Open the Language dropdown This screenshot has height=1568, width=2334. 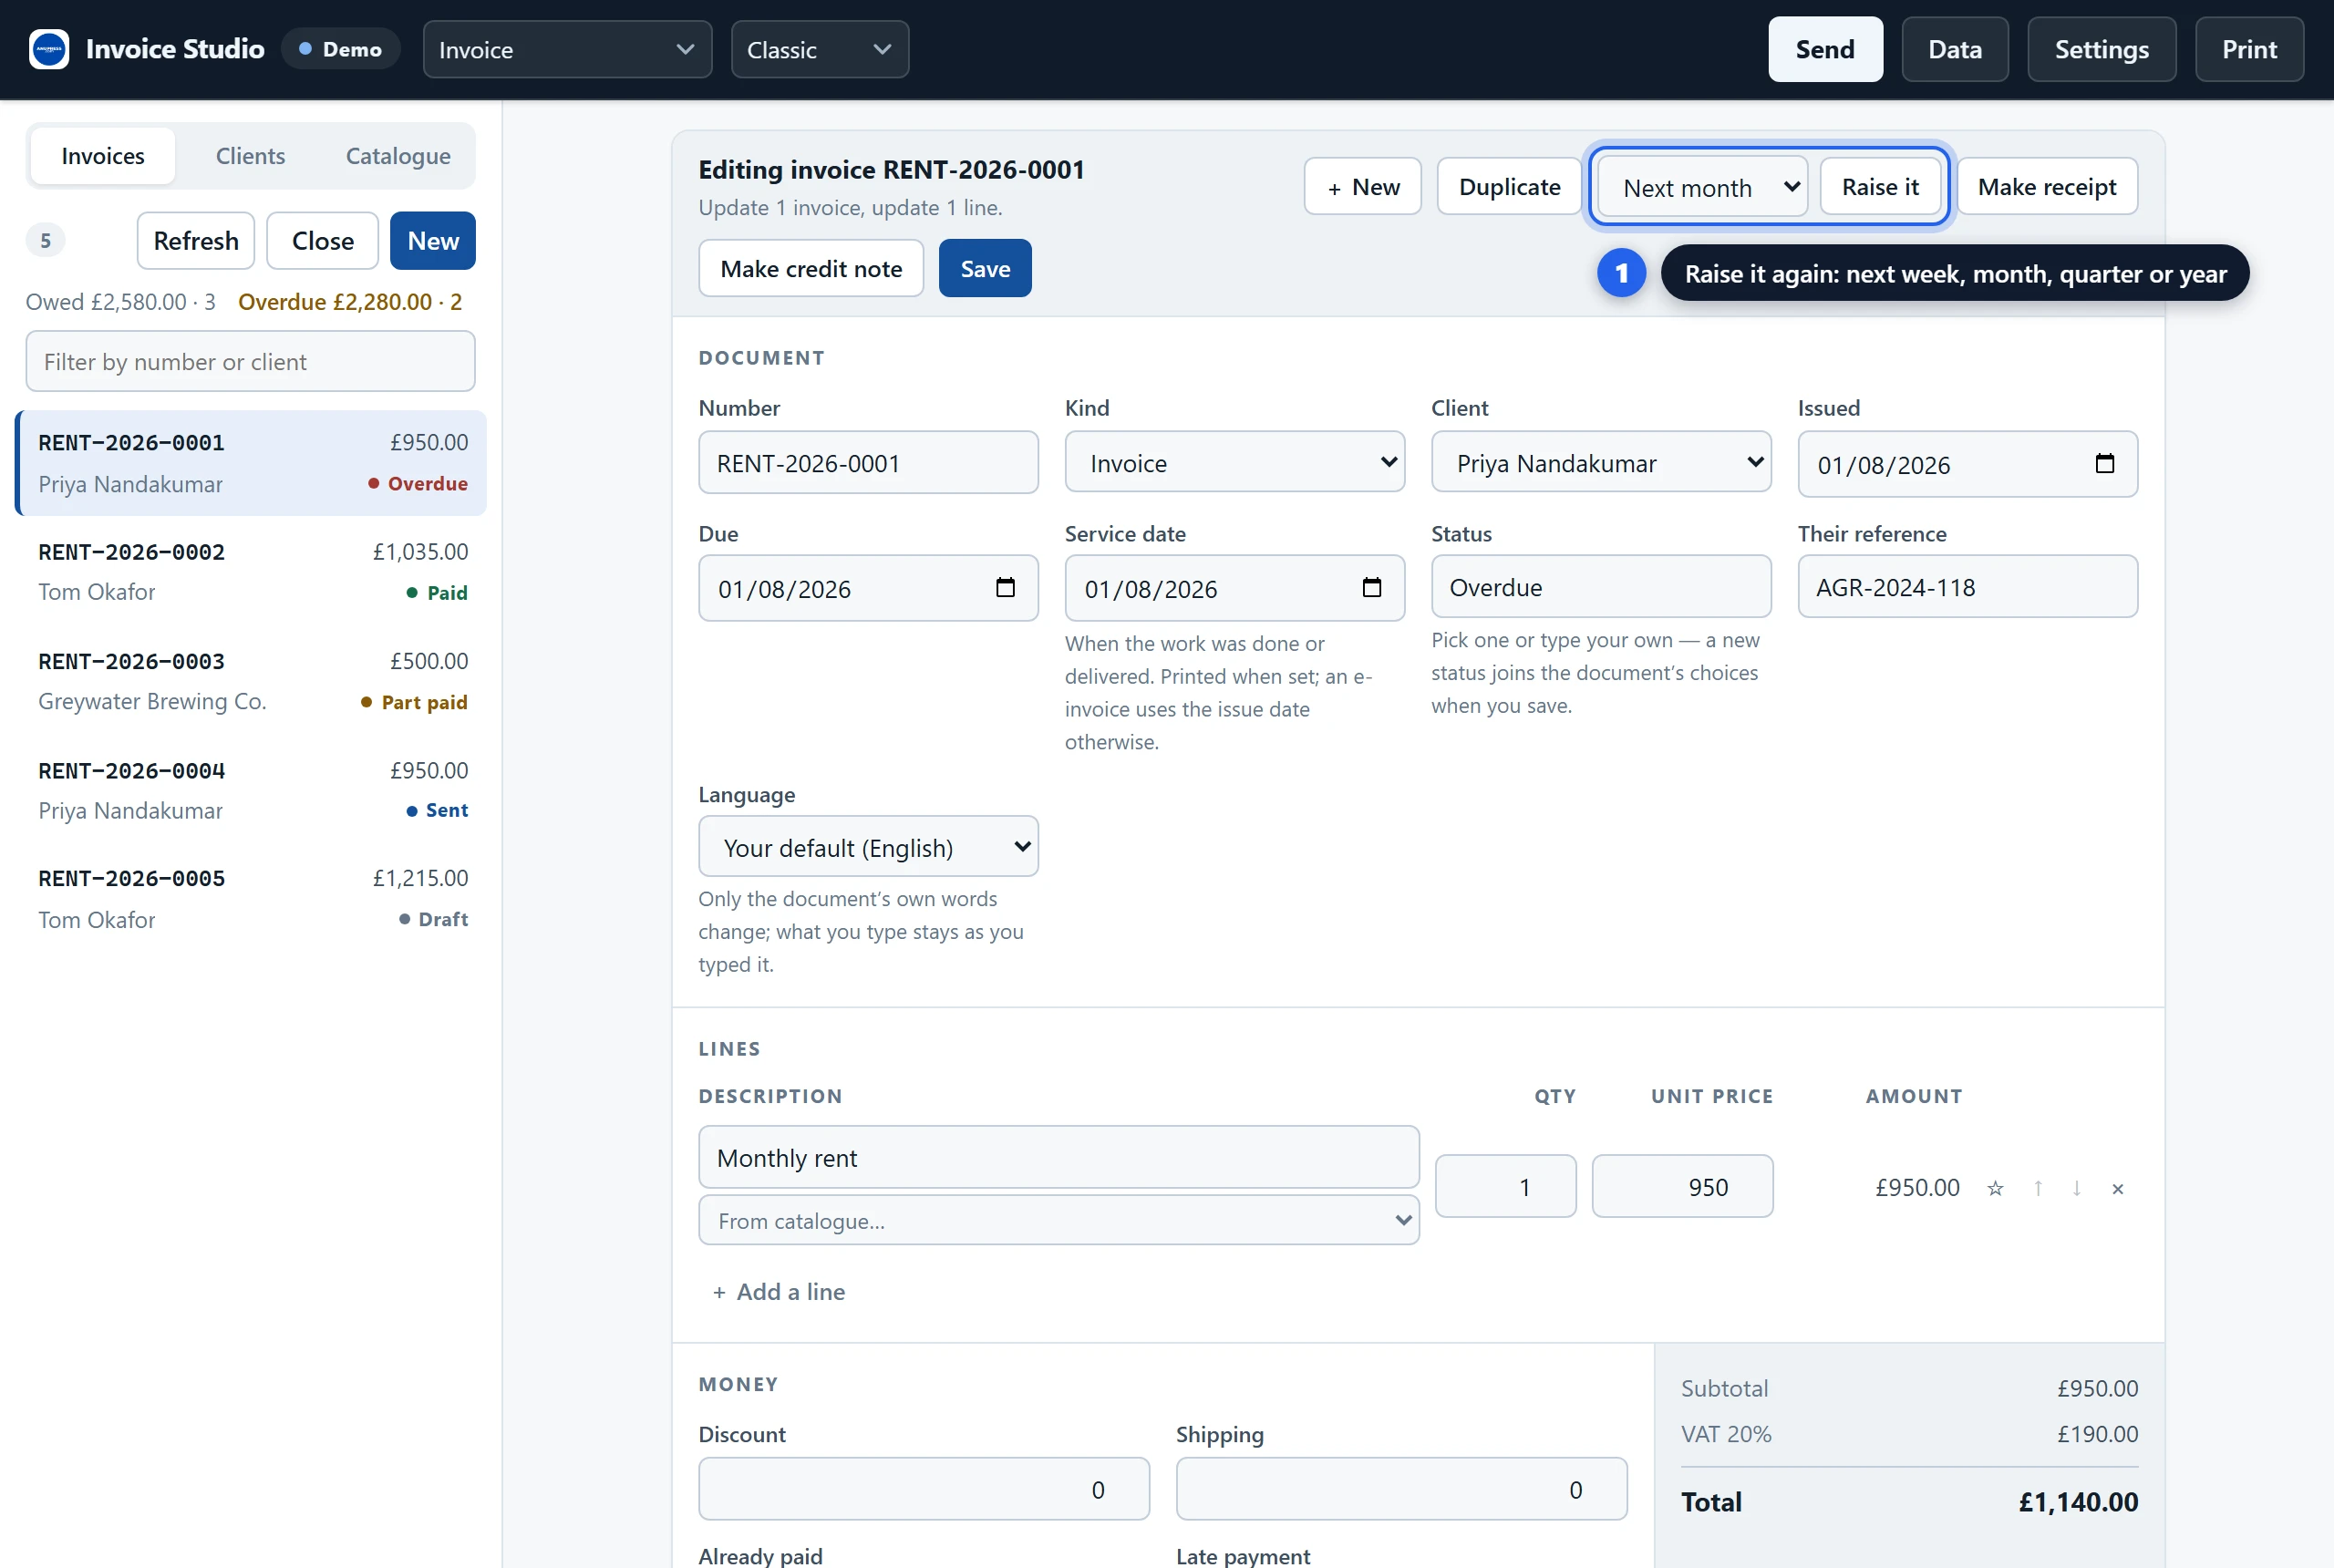pos(868,847)
